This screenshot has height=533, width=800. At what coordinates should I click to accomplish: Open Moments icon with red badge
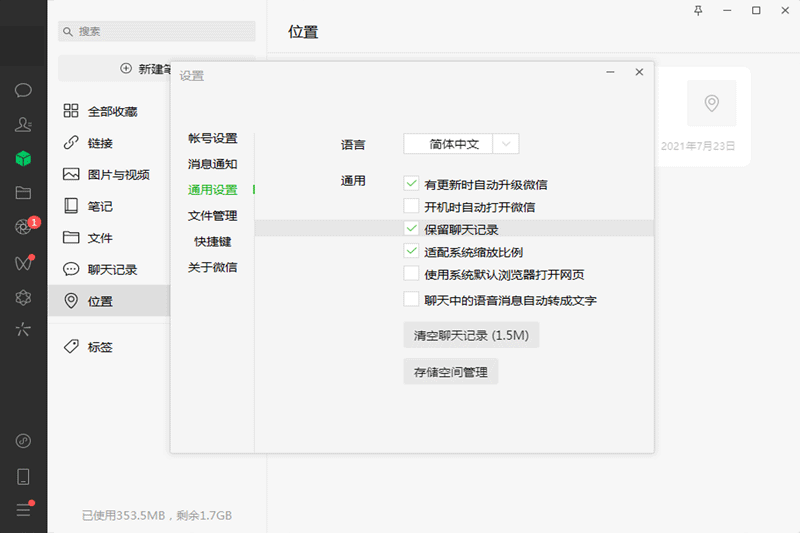(23, 227)
